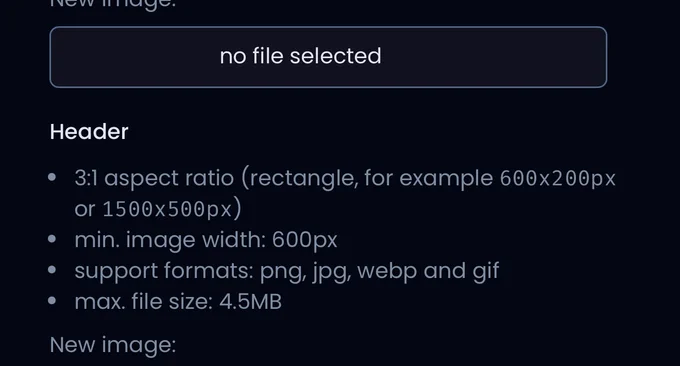The width and height of the screenshot is (680, 366).
Task: Click the "4.5MB" size value
Action: (x=250, y=301)
